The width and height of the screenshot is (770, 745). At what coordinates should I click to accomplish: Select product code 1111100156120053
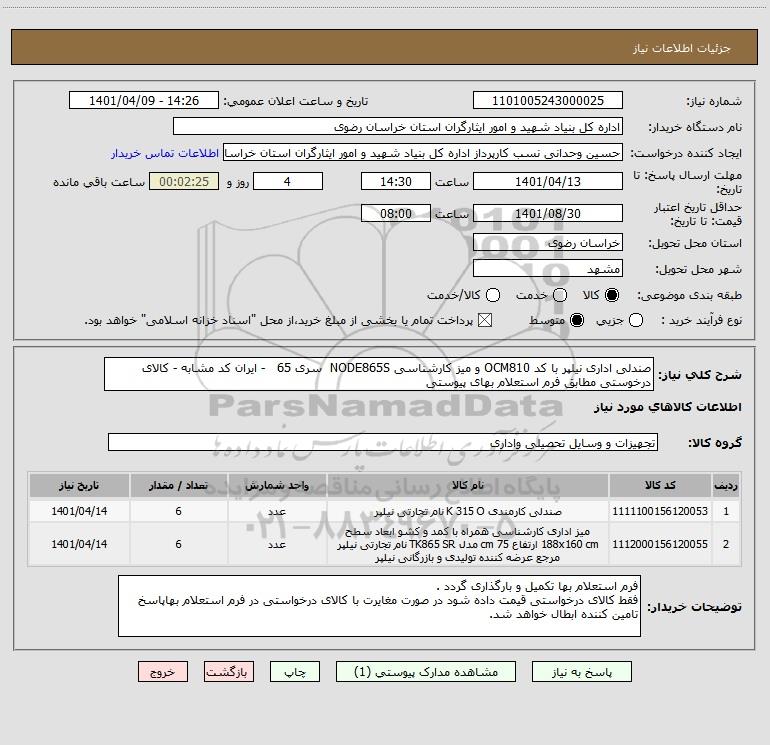(x=660, y=511)
